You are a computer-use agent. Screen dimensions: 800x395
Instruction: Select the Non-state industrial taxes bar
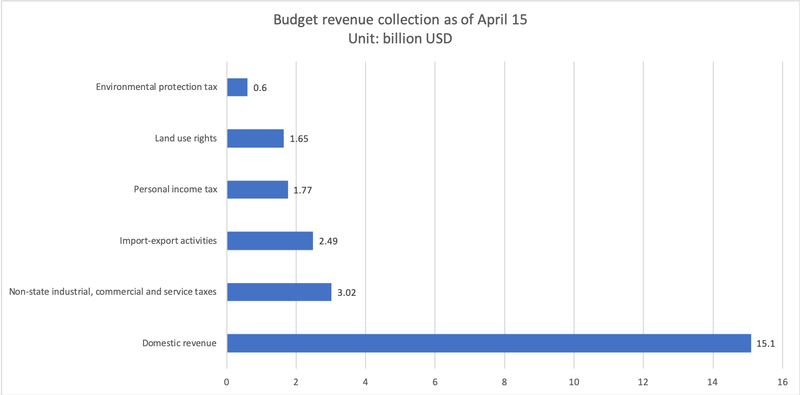pyautogui.click(x=279, y=292)
